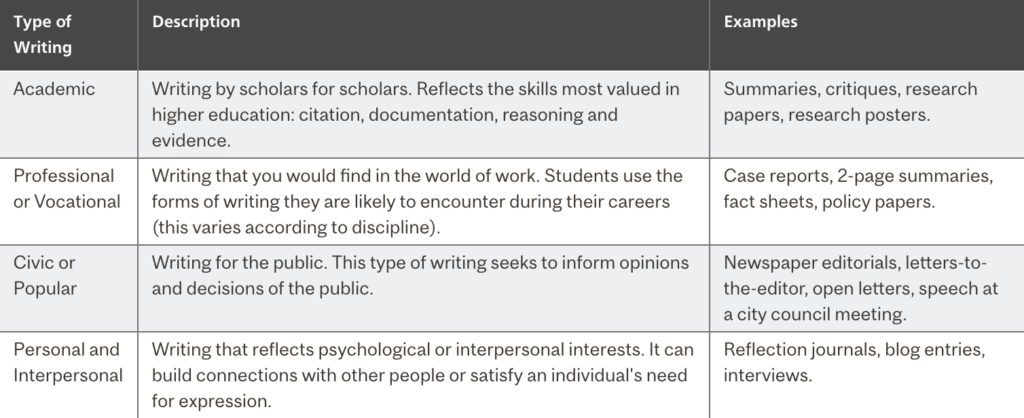Image resolution: width=1024 pixels, height=418 pixels.
Task: Click the description about psychological or interpersonal interests
Action: tap(423, 374)
